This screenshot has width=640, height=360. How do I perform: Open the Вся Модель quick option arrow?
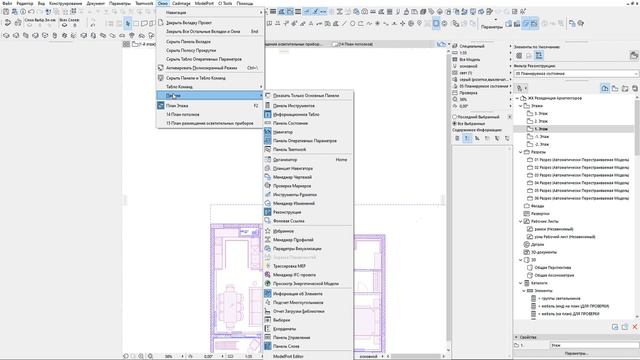[x=511, y=60]
